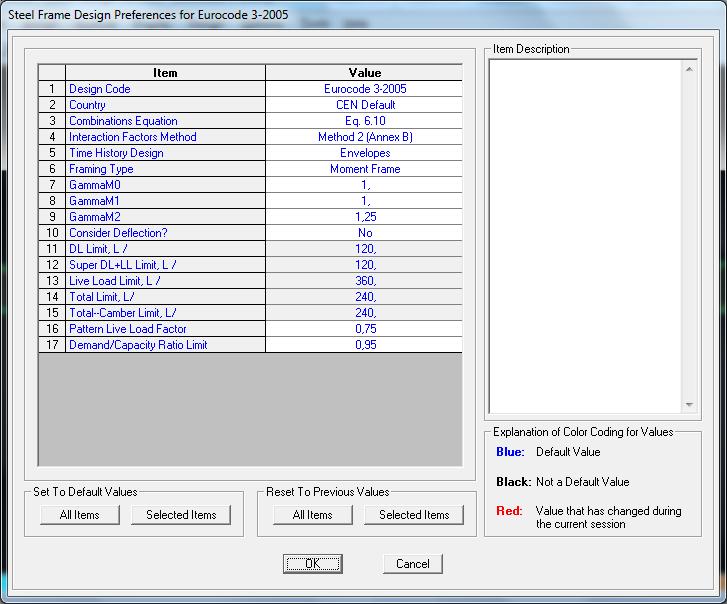Viewport: 727px width, 604px height.
Task: Select the GammaM2 item
Action: pos(165,216)
